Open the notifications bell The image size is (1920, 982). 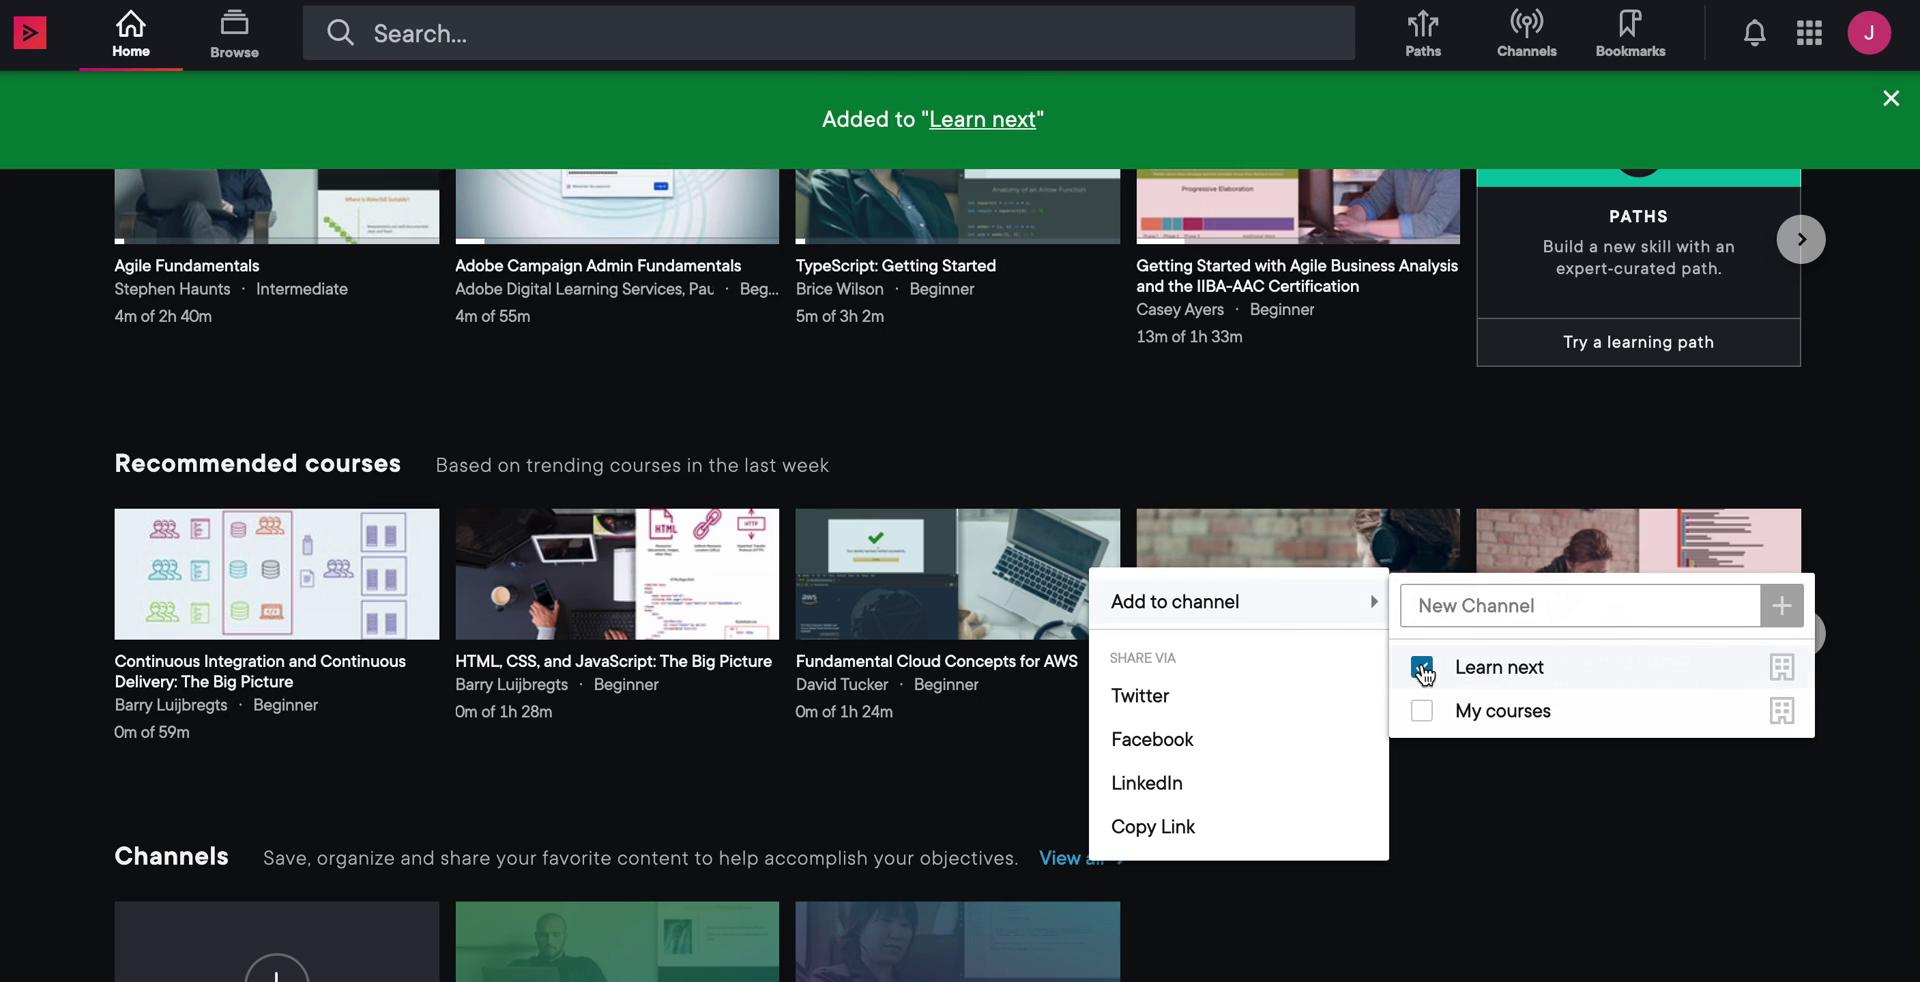[1754, 33]
